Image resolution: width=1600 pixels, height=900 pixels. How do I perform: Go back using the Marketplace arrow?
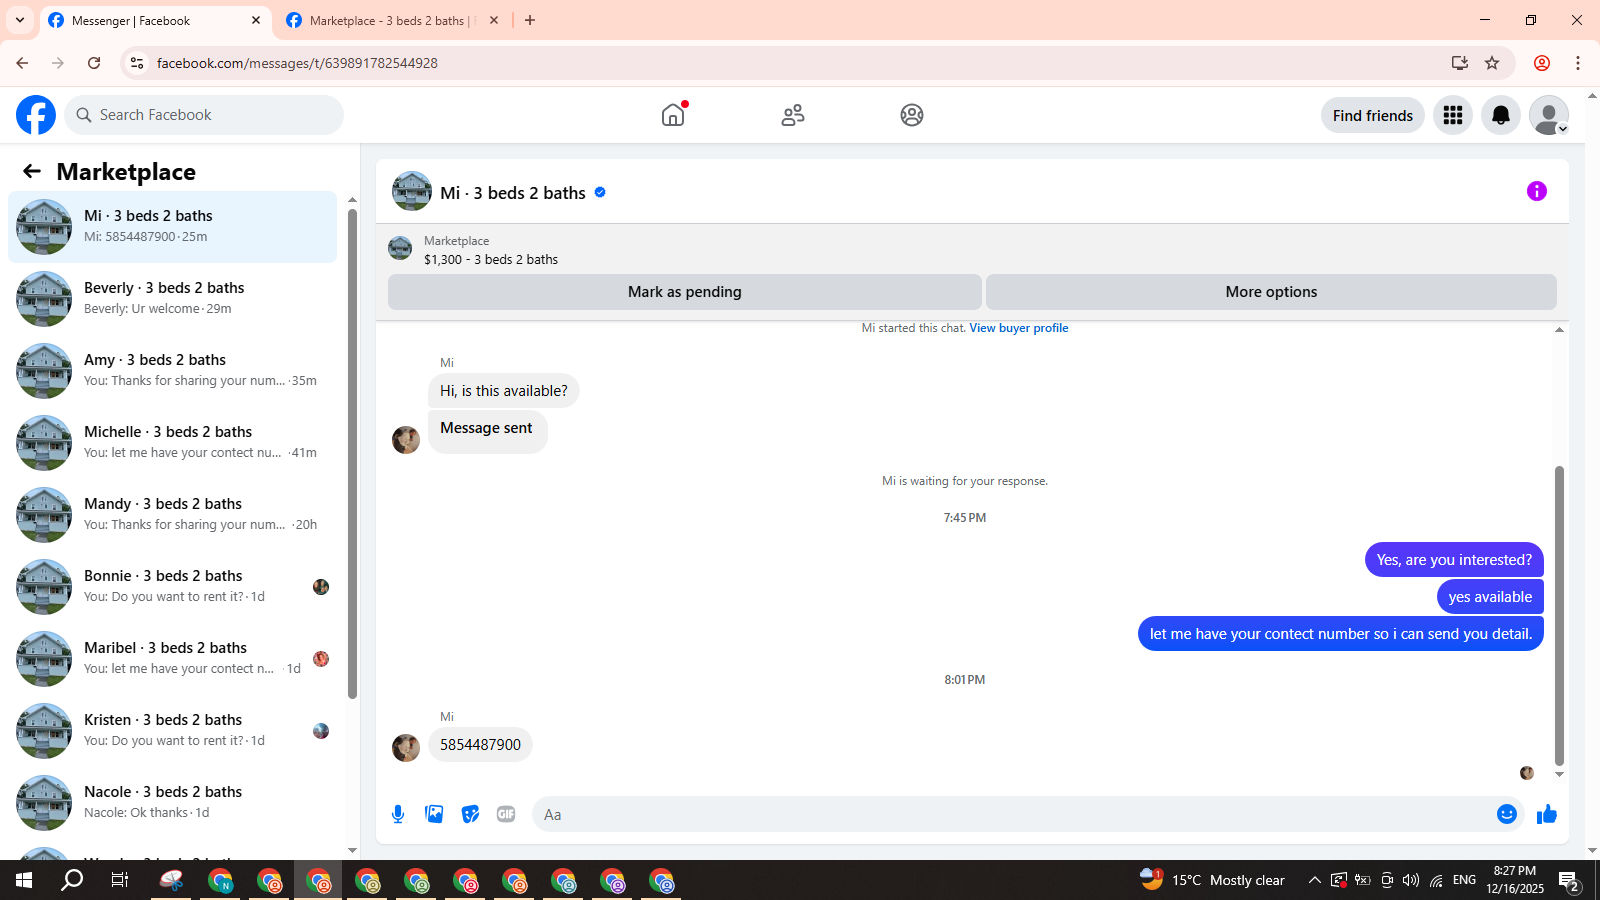pos(32,171)
